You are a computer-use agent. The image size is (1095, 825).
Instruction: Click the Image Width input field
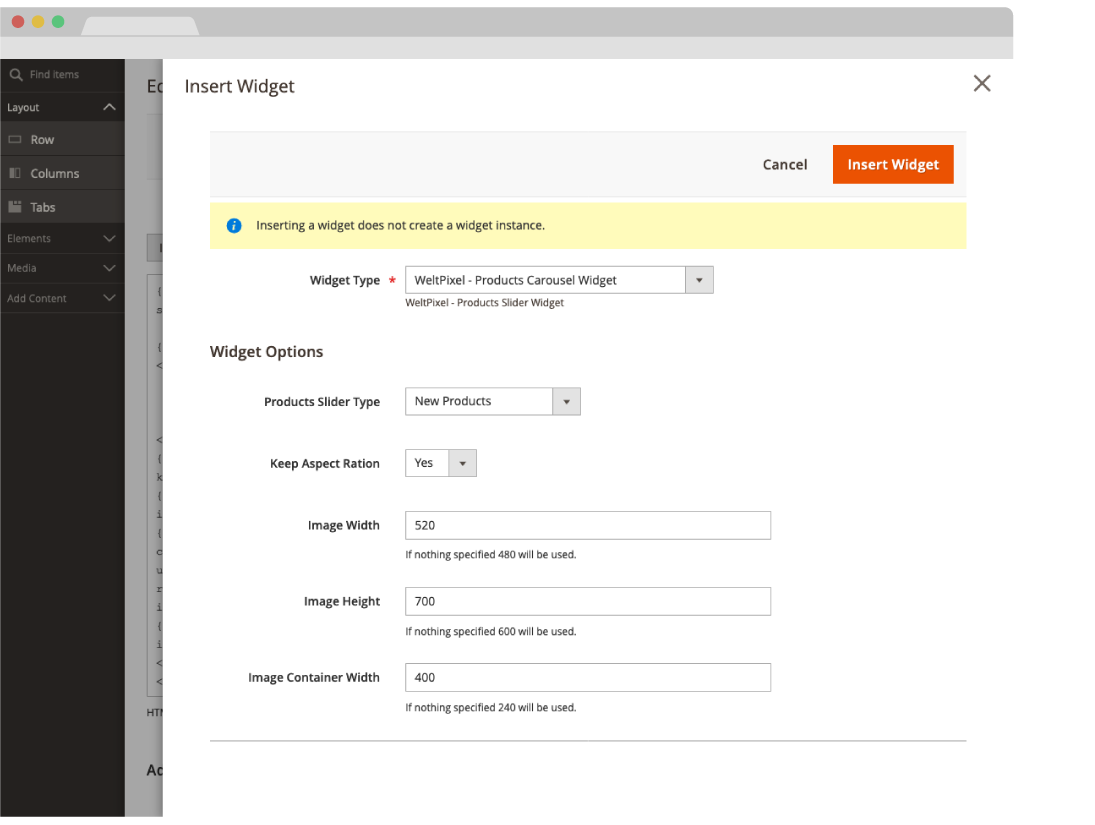587,526
